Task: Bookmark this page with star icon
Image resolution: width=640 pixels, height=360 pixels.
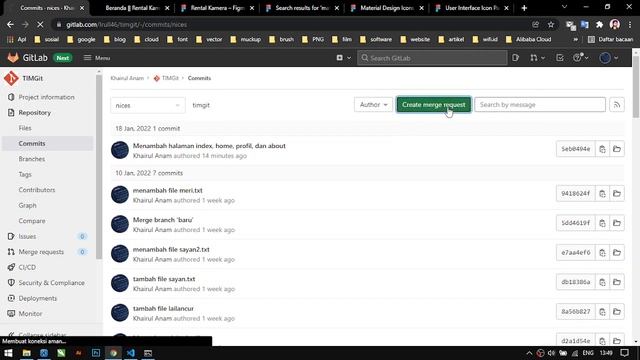Action: point(551,24)
